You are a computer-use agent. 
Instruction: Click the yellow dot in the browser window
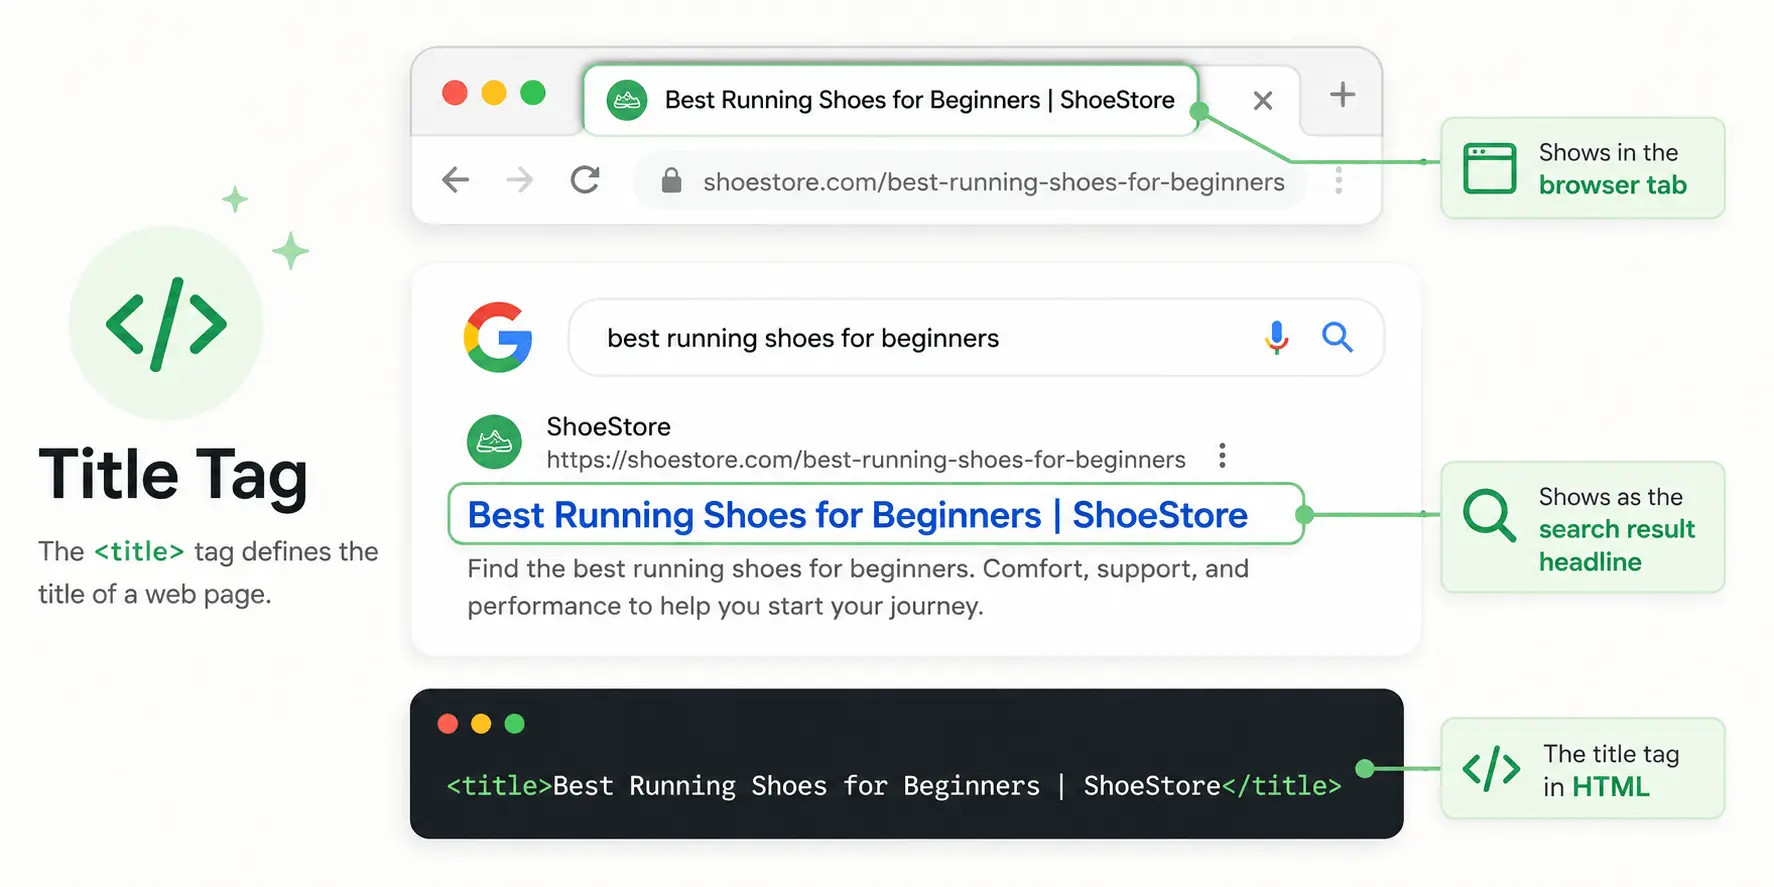pos(494,93)
